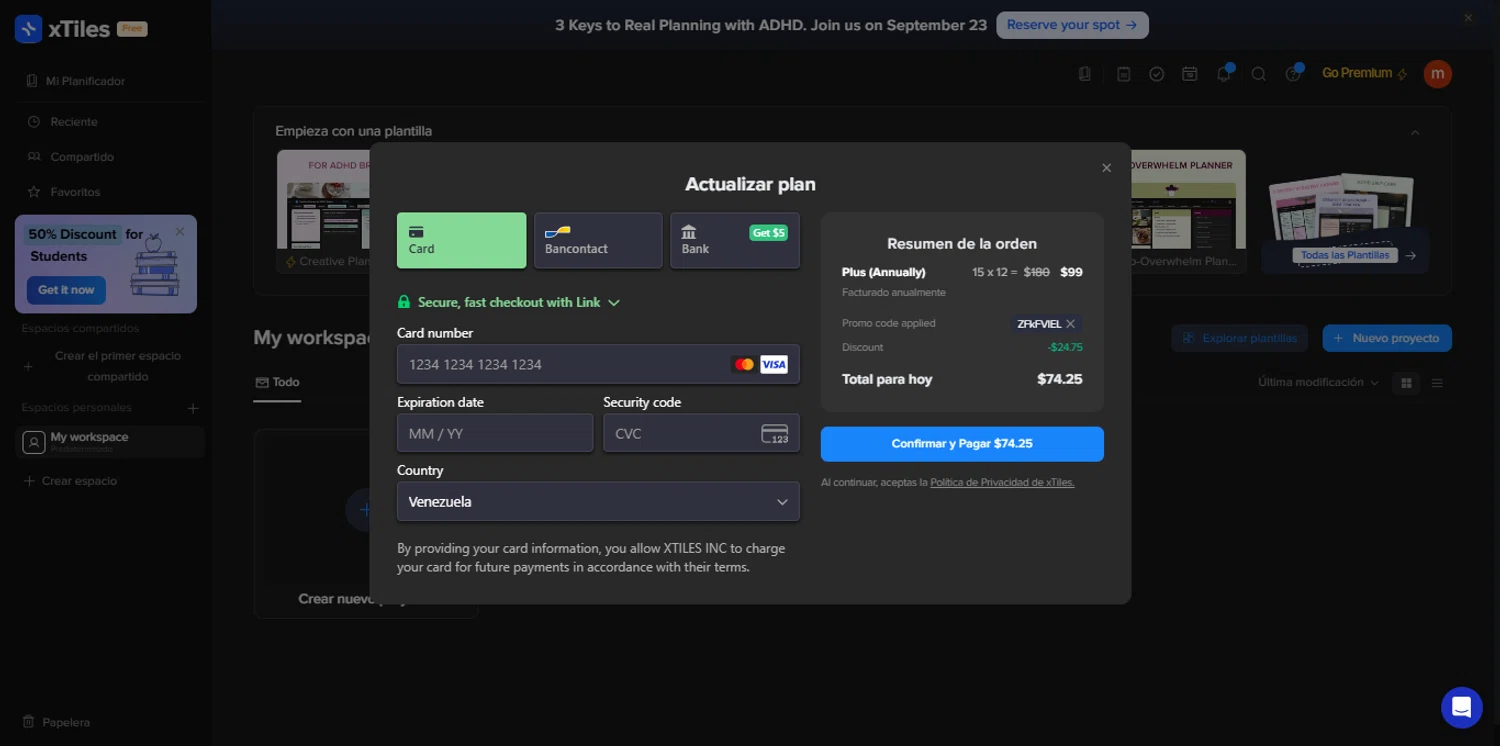Screen dimensions: 1500x746
Task: Select the Bank payment method
Action: point(735,240)
